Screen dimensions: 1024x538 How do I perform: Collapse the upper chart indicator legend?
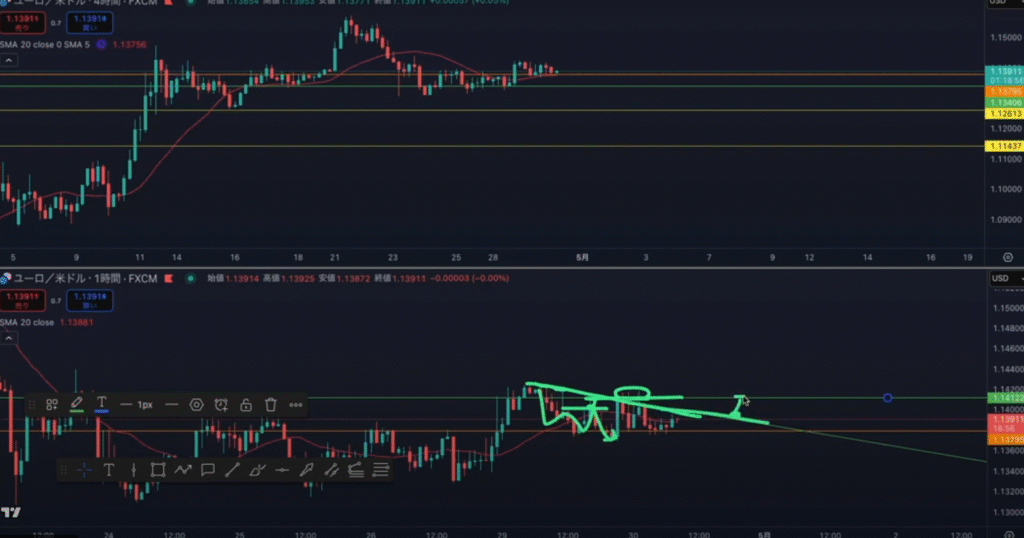click(8, 61)
